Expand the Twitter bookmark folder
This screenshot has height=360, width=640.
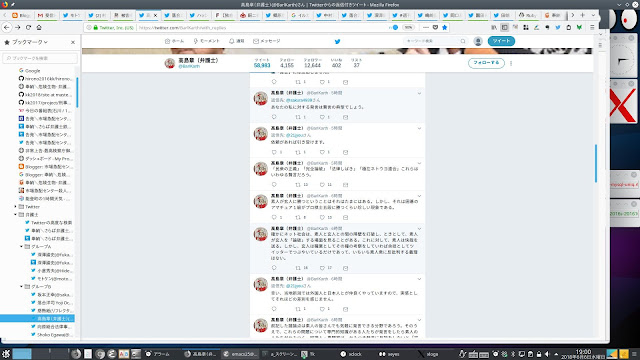click(x=16, y=207)
